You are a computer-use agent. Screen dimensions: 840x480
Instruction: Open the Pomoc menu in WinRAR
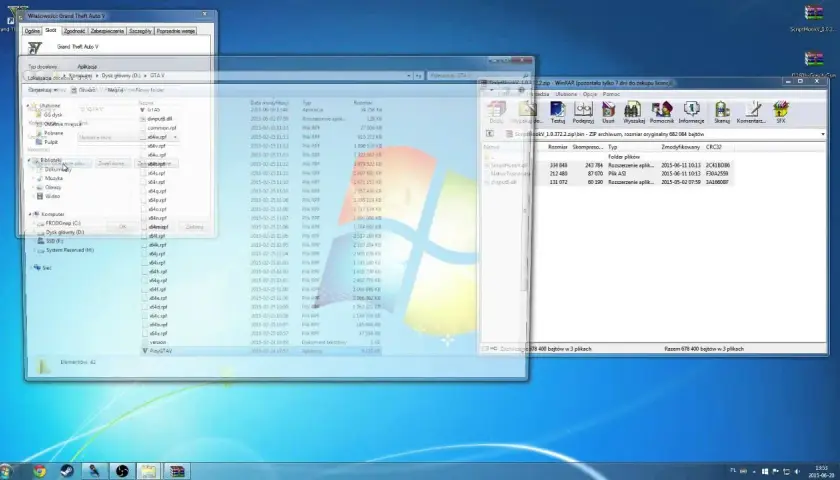[611, 94]
